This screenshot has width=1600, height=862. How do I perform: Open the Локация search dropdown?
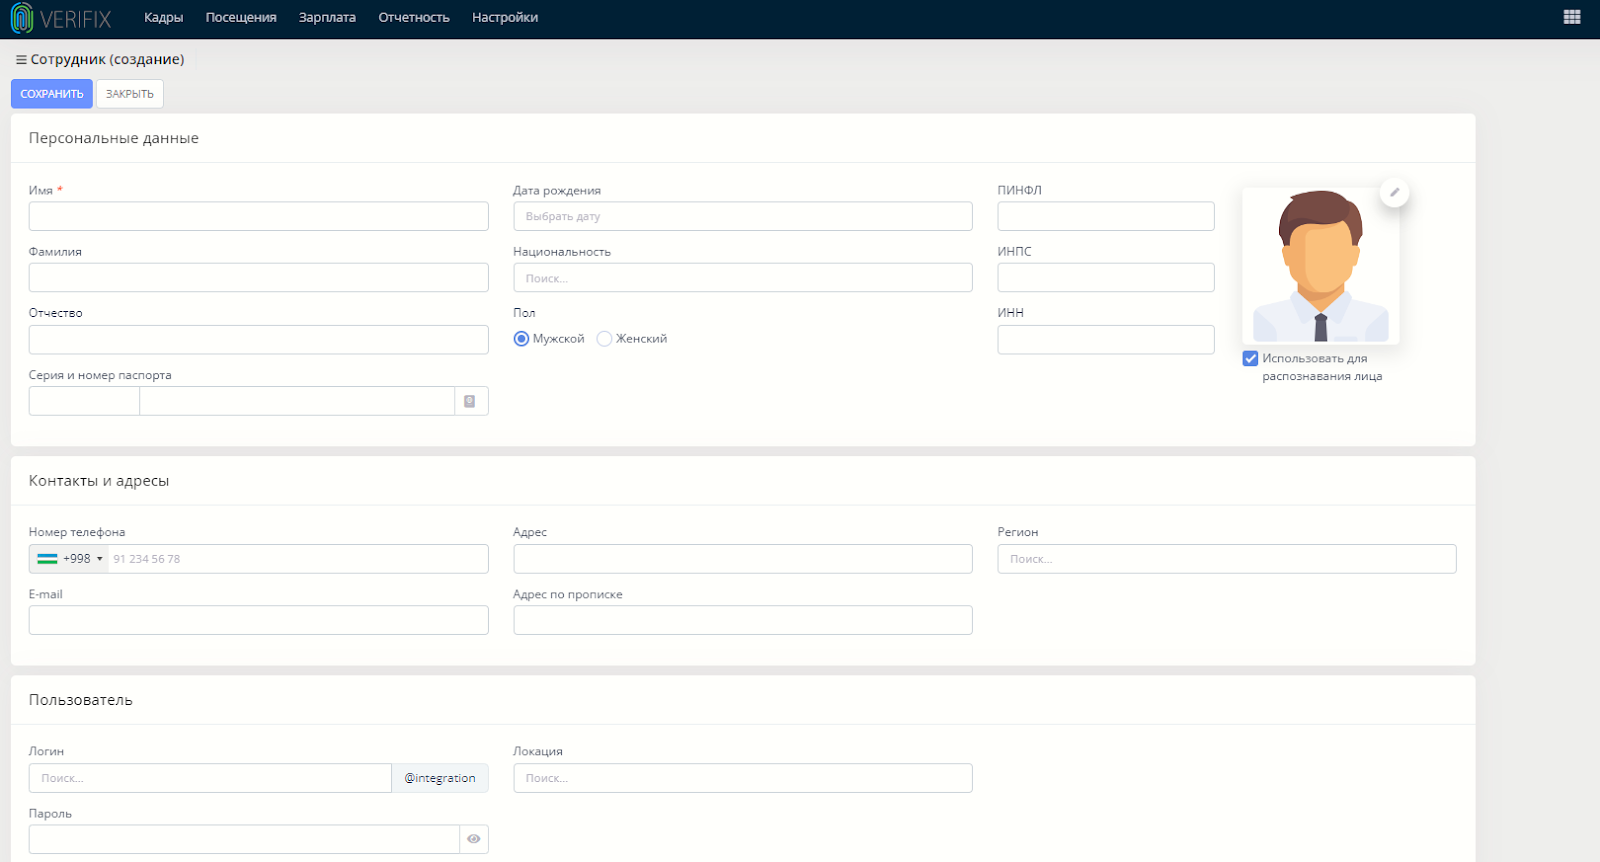pos(743,778)
